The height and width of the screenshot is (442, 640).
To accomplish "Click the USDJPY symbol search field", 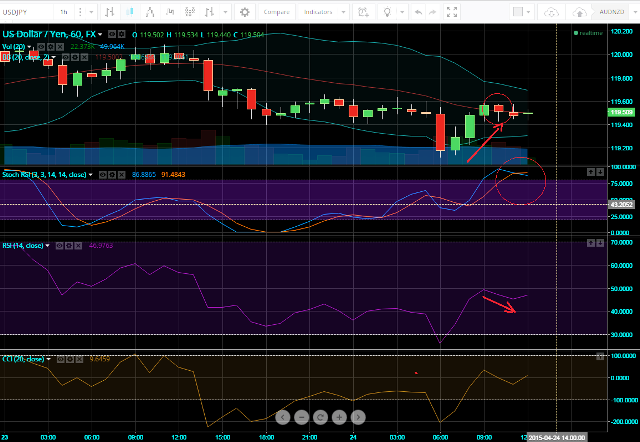I will coord(27,12).
